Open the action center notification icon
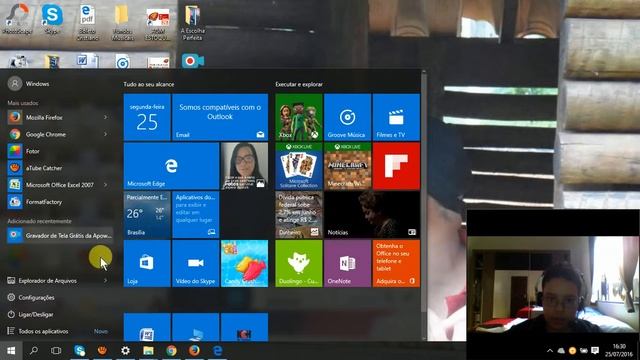640x360 pixels. coord(595,351)
